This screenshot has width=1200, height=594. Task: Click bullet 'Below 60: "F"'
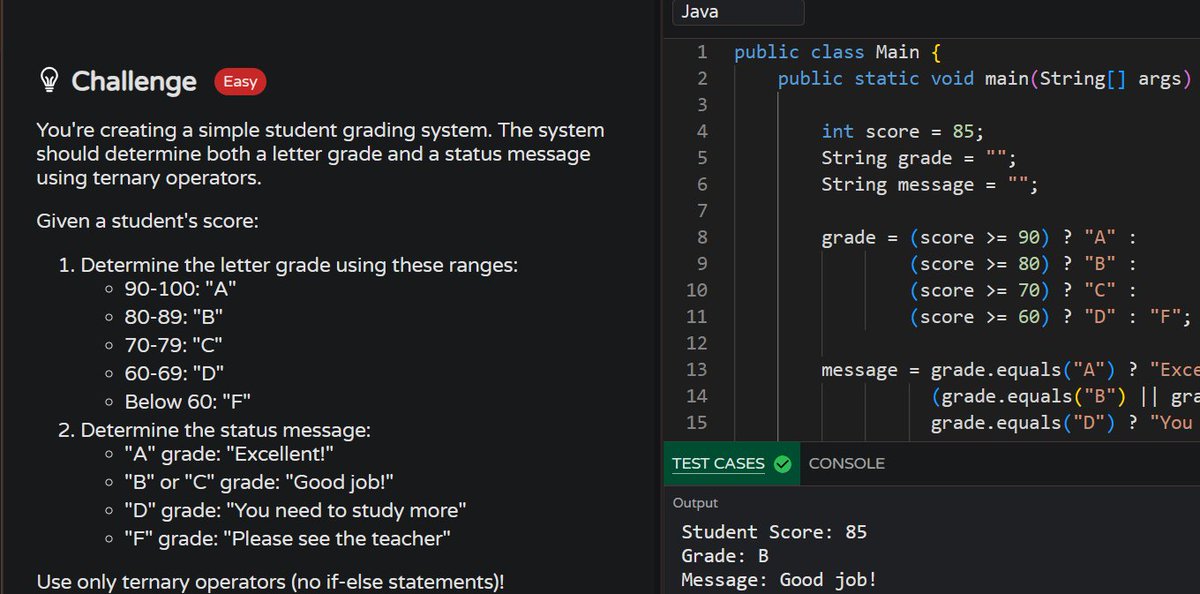[187, 402]
